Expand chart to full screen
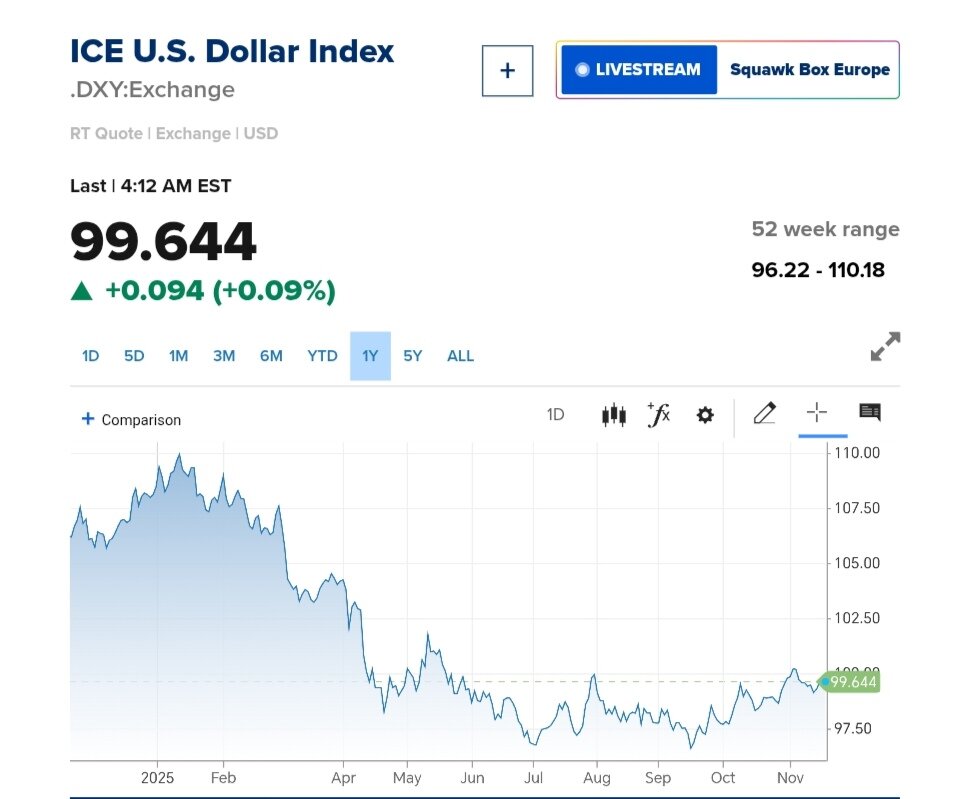This screenshot has height=799, width=973. coord(885,347)
